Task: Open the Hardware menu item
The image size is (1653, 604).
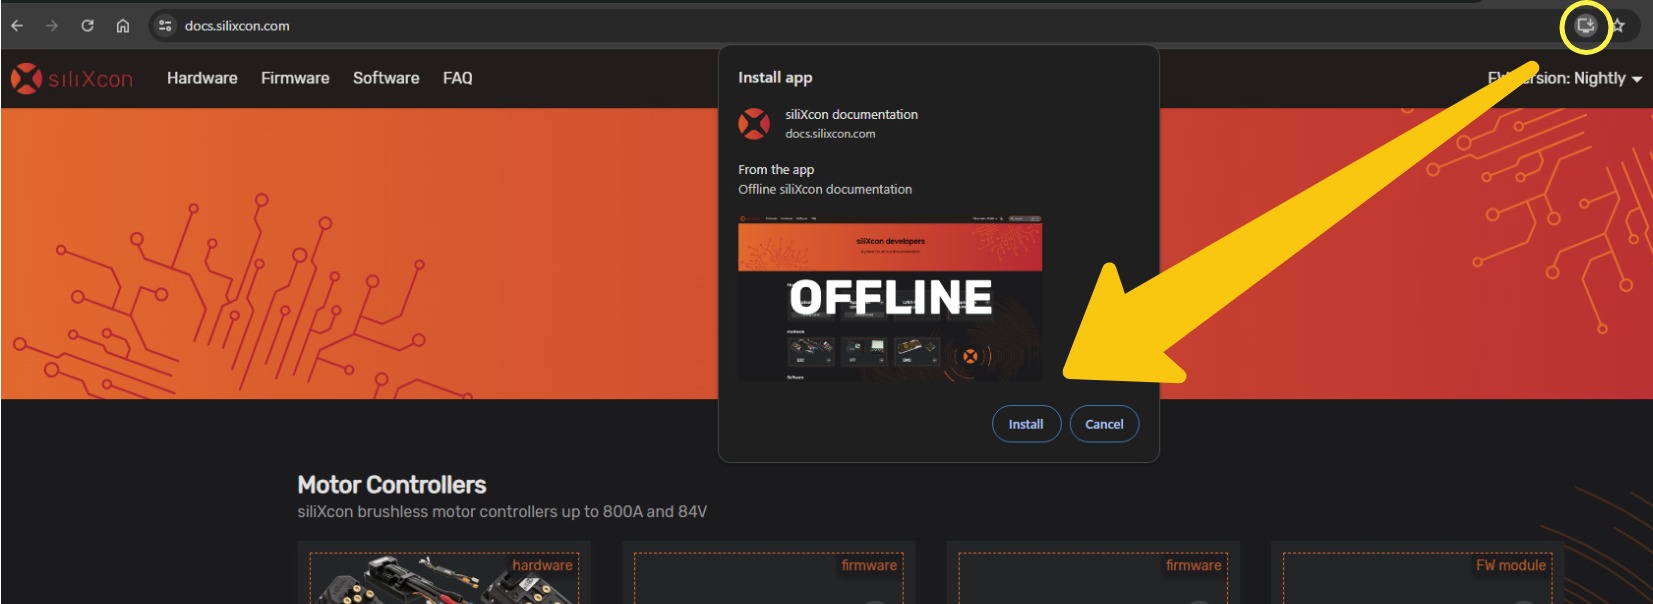Action: (202, 78)
